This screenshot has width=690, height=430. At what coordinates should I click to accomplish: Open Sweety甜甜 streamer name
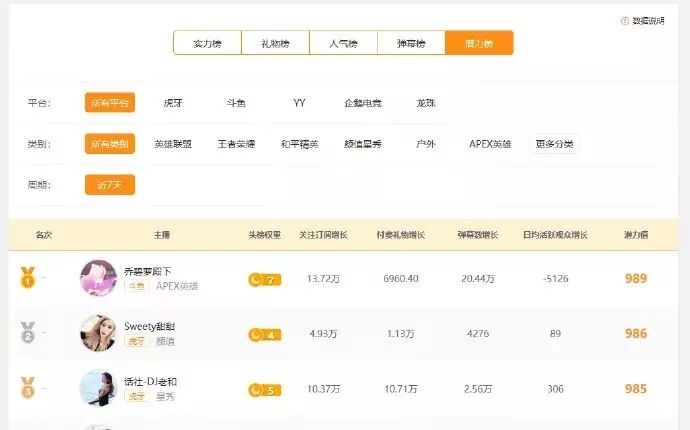click(150, 327)
